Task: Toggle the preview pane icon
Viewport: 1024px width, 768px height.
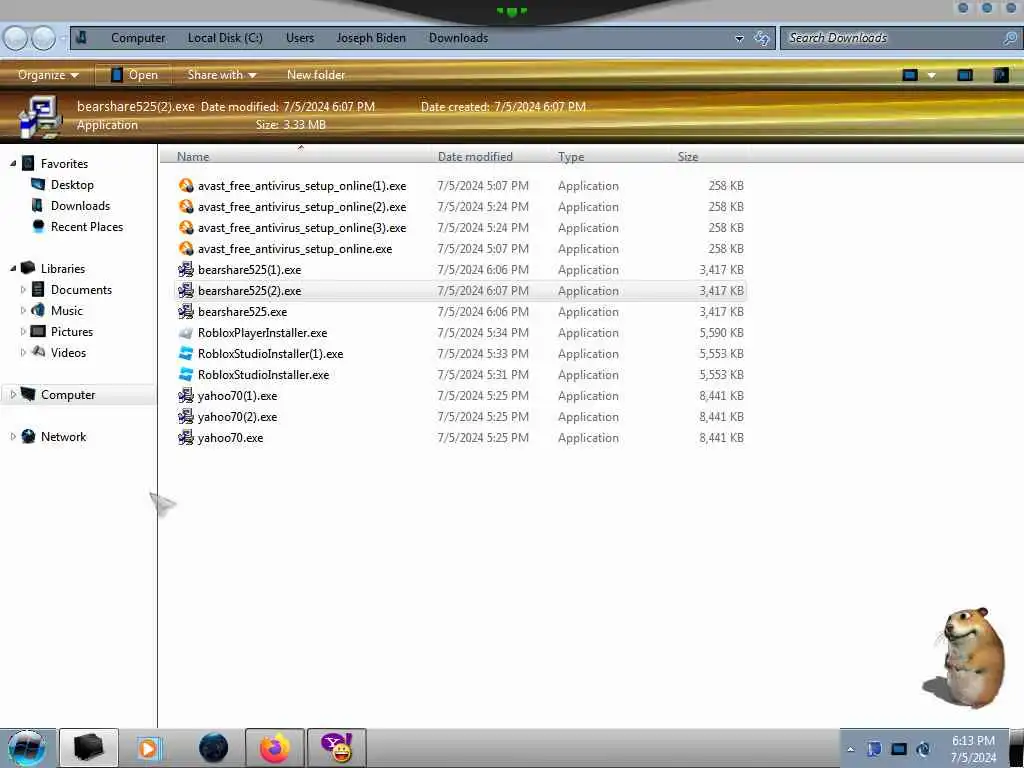Action: click(x=965, y=75)
